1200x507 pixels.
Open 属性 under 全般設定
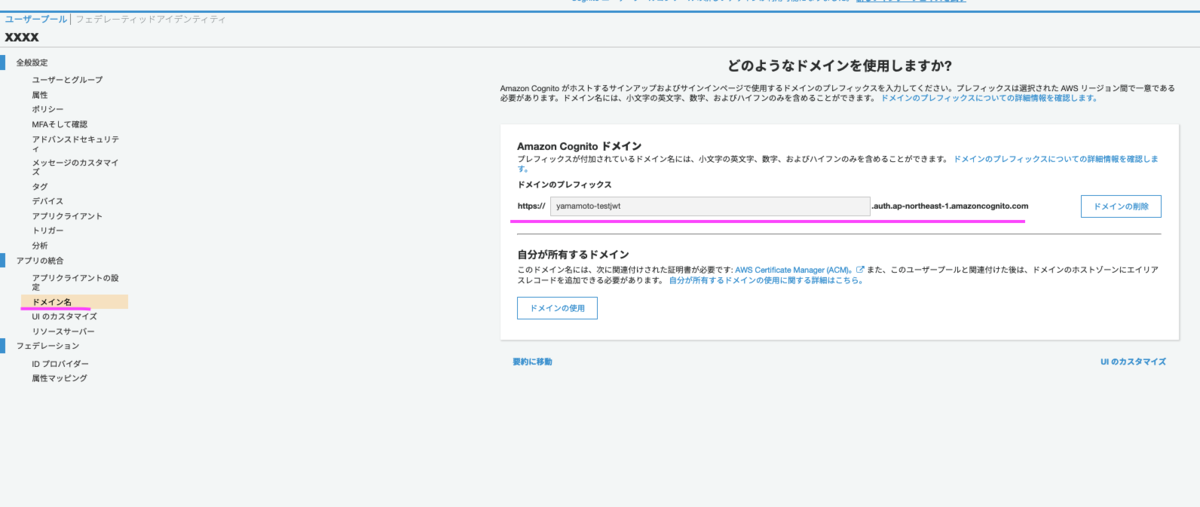(40, 94)
